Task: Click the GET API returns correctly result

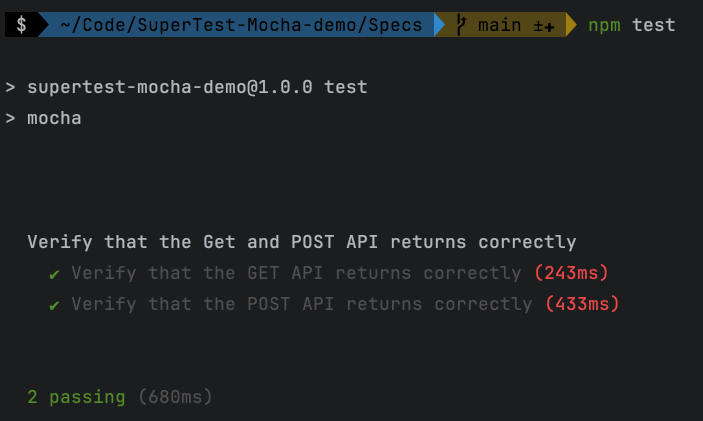Action: tap(296, 273)
